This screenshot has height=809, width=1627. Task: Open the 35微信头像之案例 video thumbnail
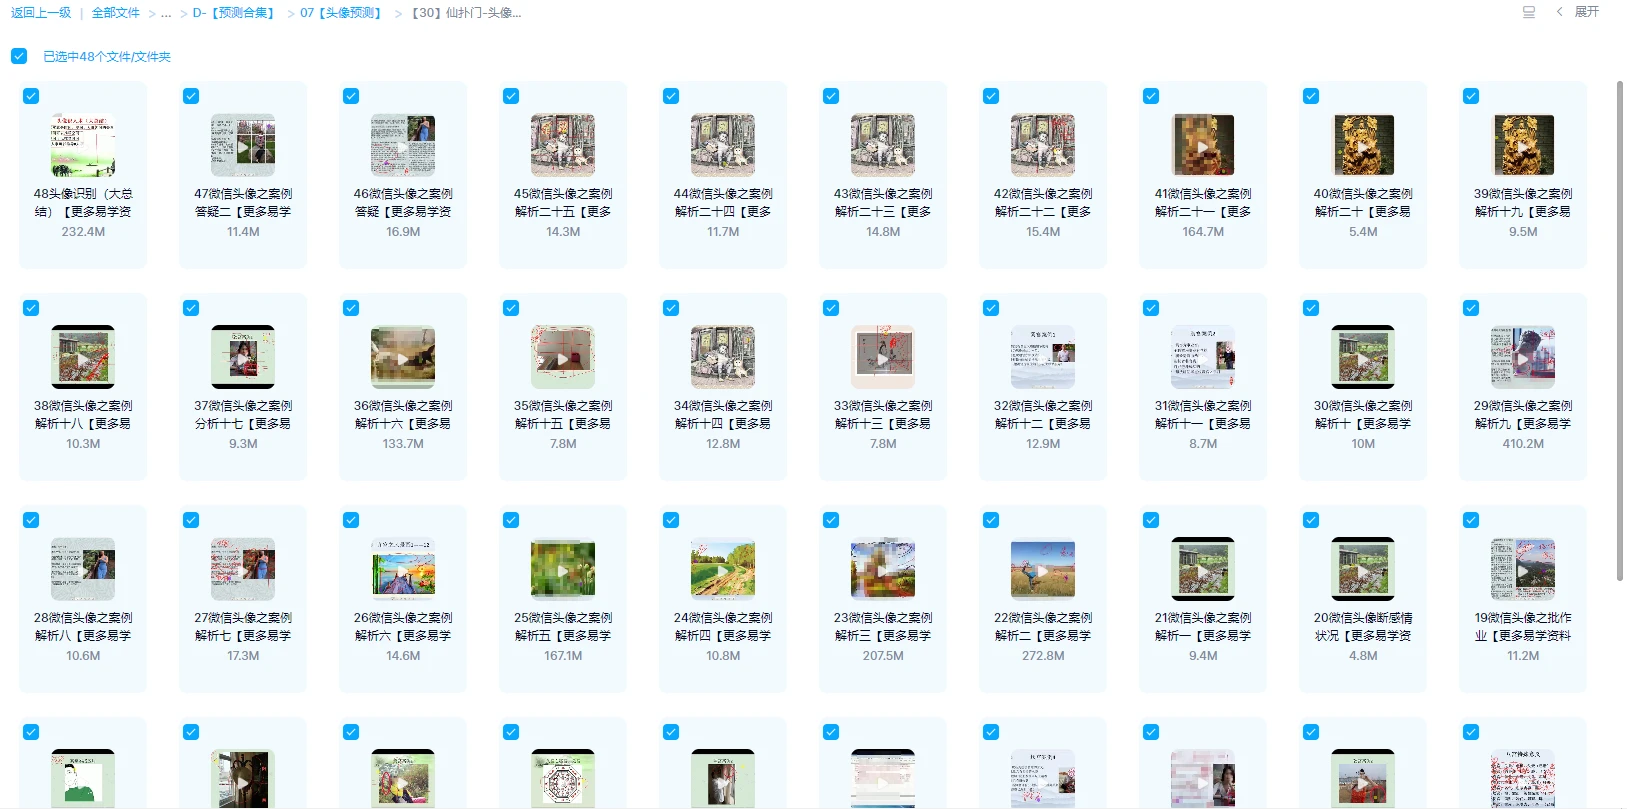(563, 357)
